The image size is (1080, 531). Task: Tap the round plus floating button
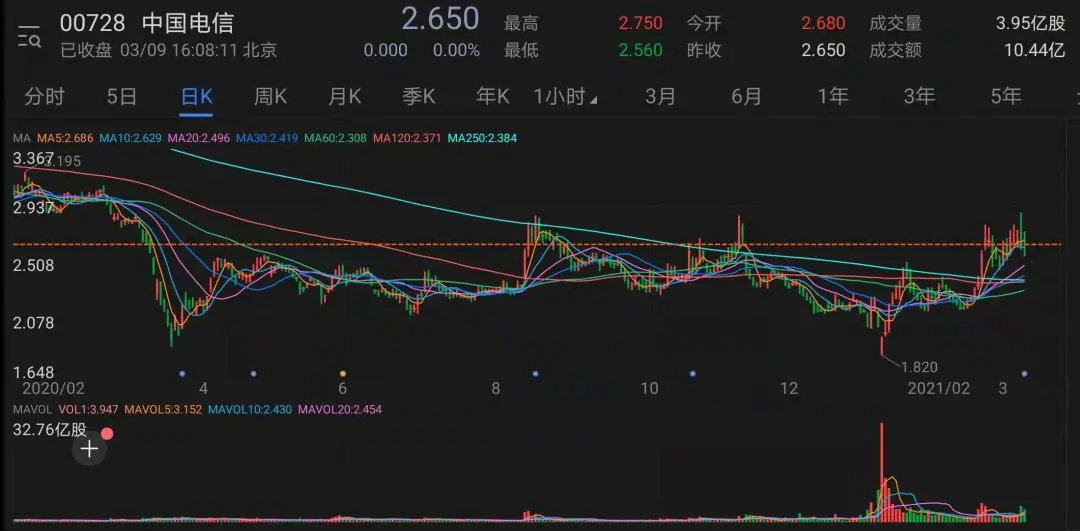[x=89, y=449]
